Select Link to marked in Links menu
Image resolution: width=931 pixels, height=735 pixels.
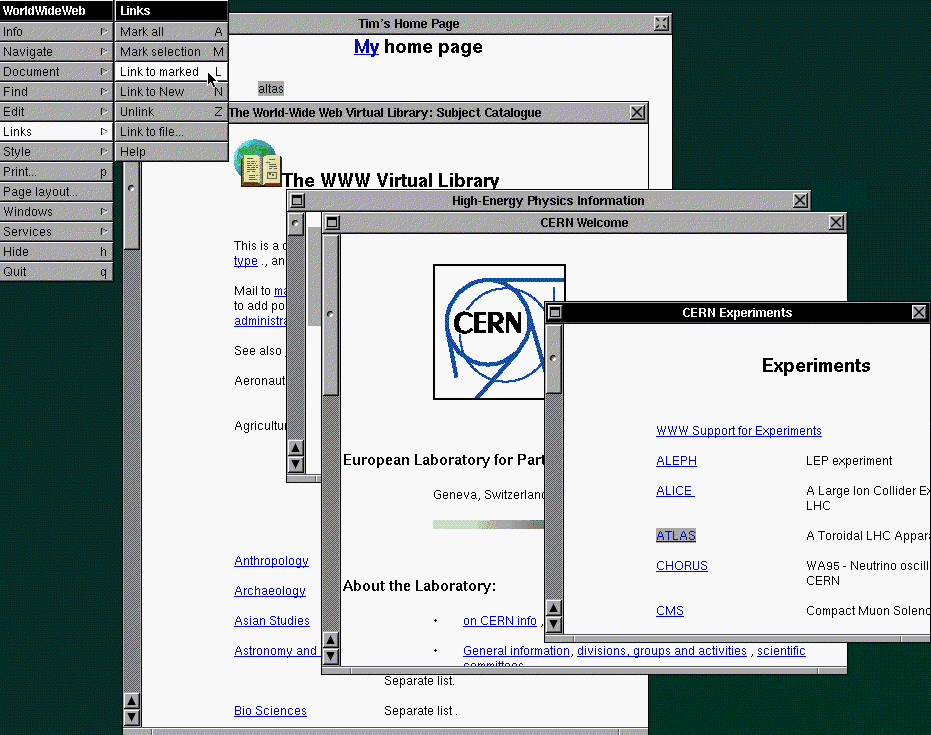coord(171,72)
